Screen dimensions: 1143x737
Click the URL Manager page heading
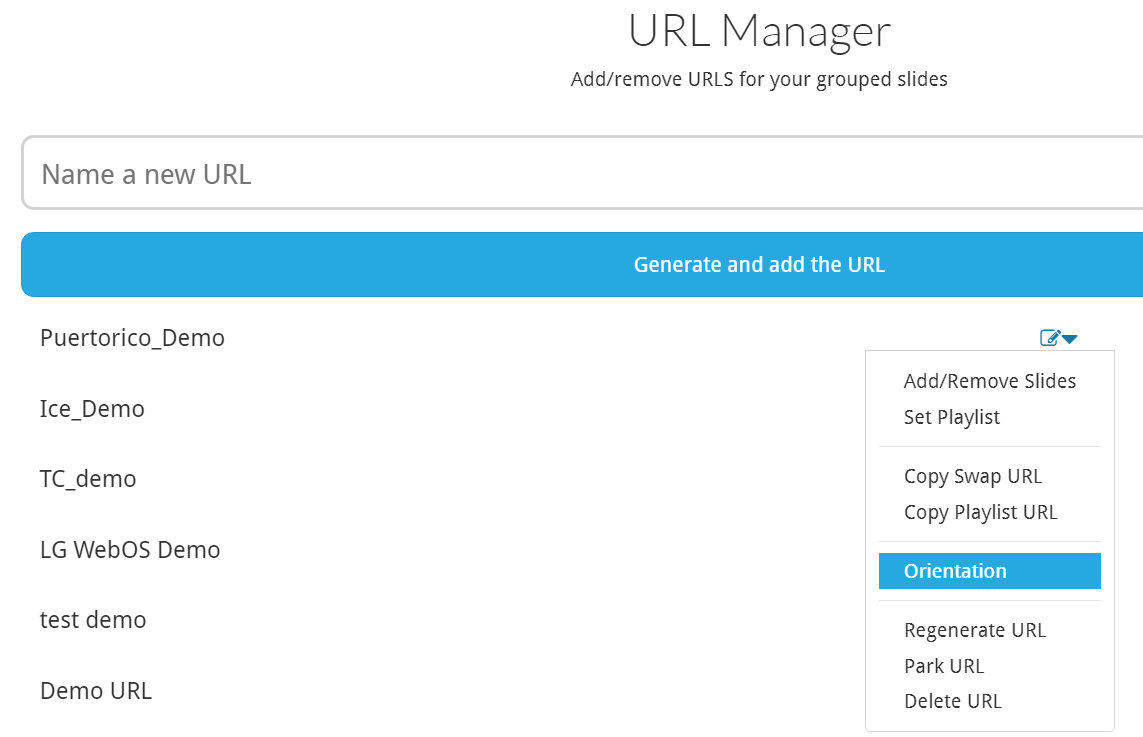coord(759,31)
